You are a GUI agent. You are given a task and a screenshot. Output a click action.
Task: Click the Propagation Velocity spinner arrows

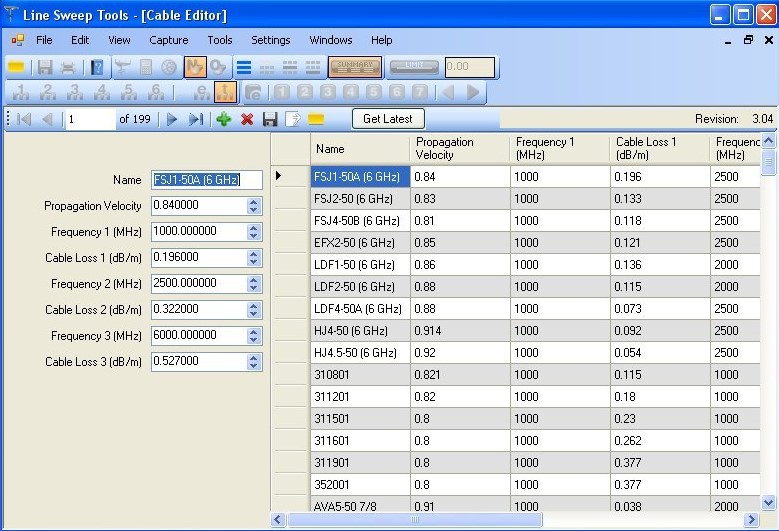[254, 205]
